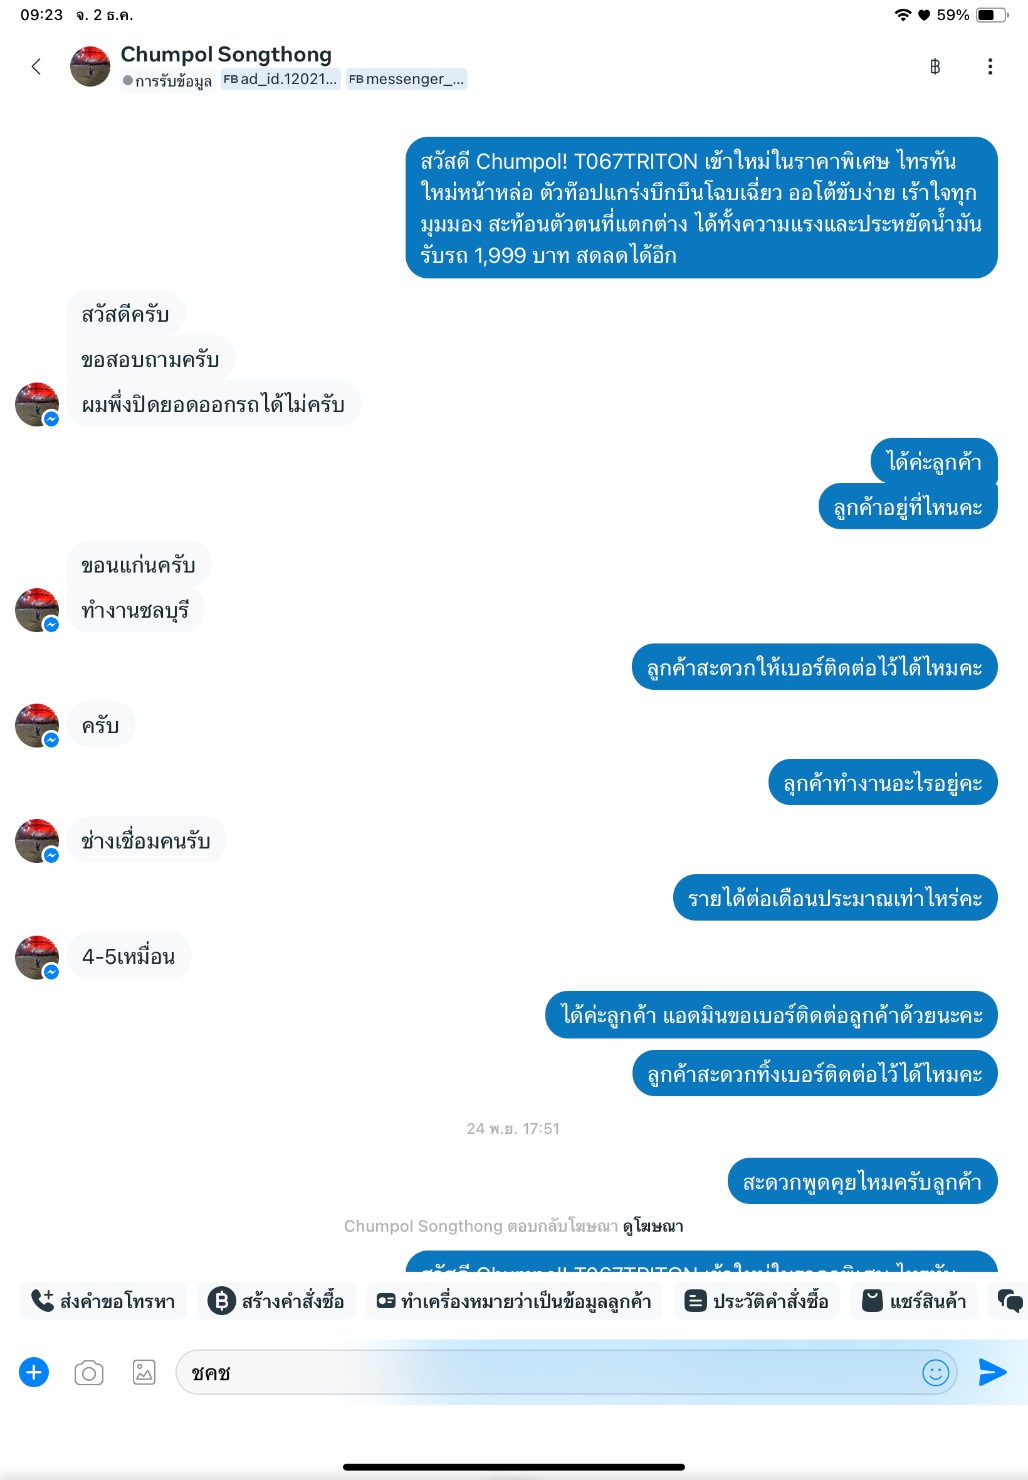Tap the back arrow icon
Screen dimensions: 1028x1480
(36, 67)
